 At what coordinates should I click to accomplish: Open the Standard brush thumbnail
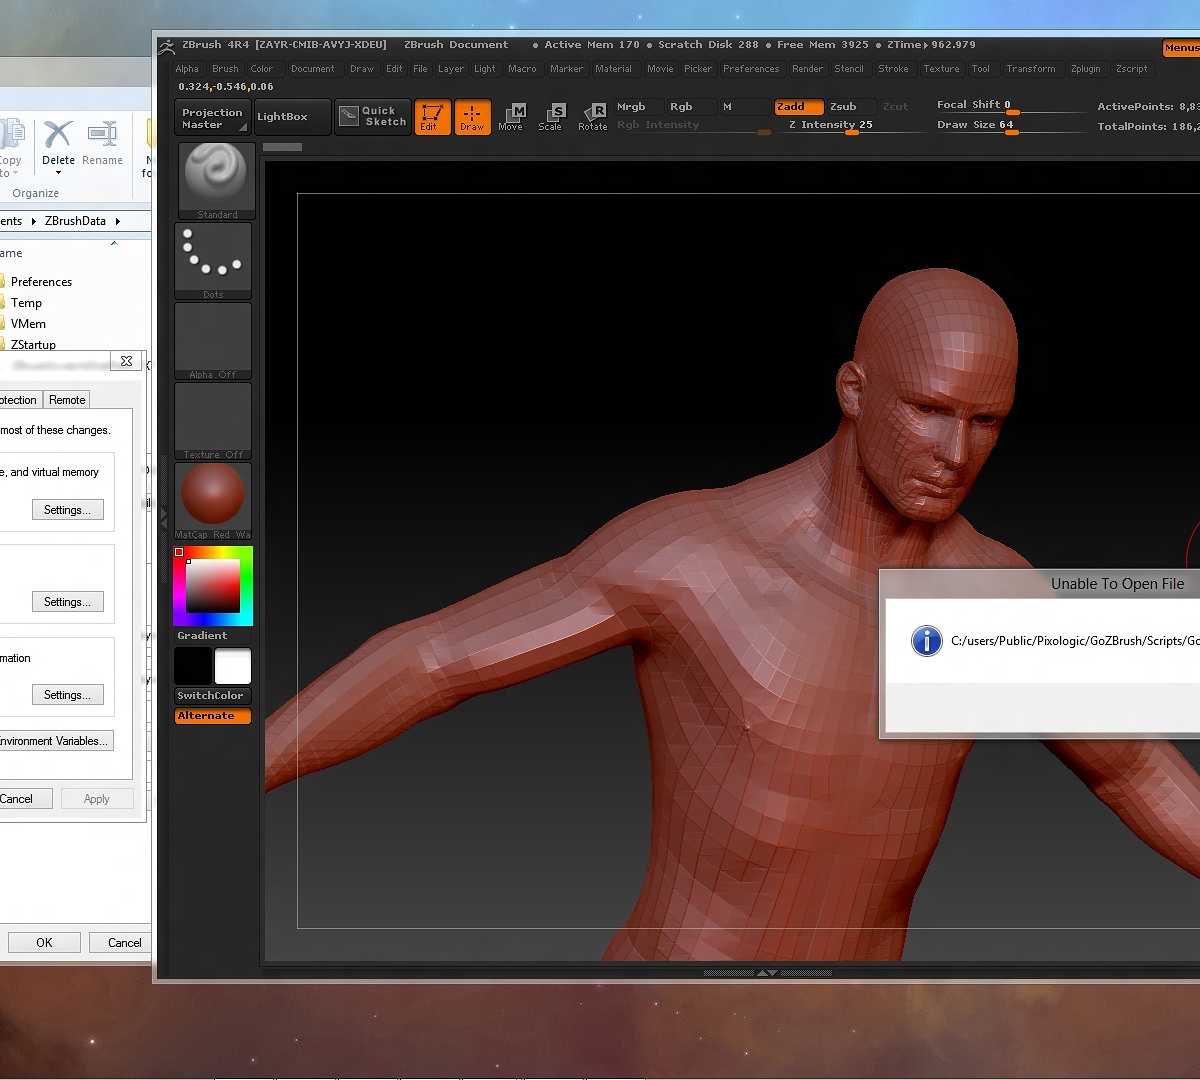[x=217, y=181]
